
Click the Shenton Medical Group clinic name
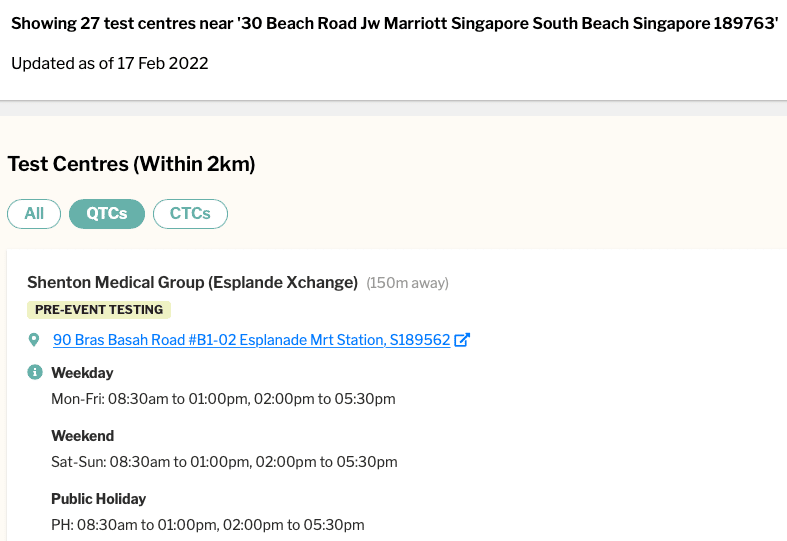point(192,282)
